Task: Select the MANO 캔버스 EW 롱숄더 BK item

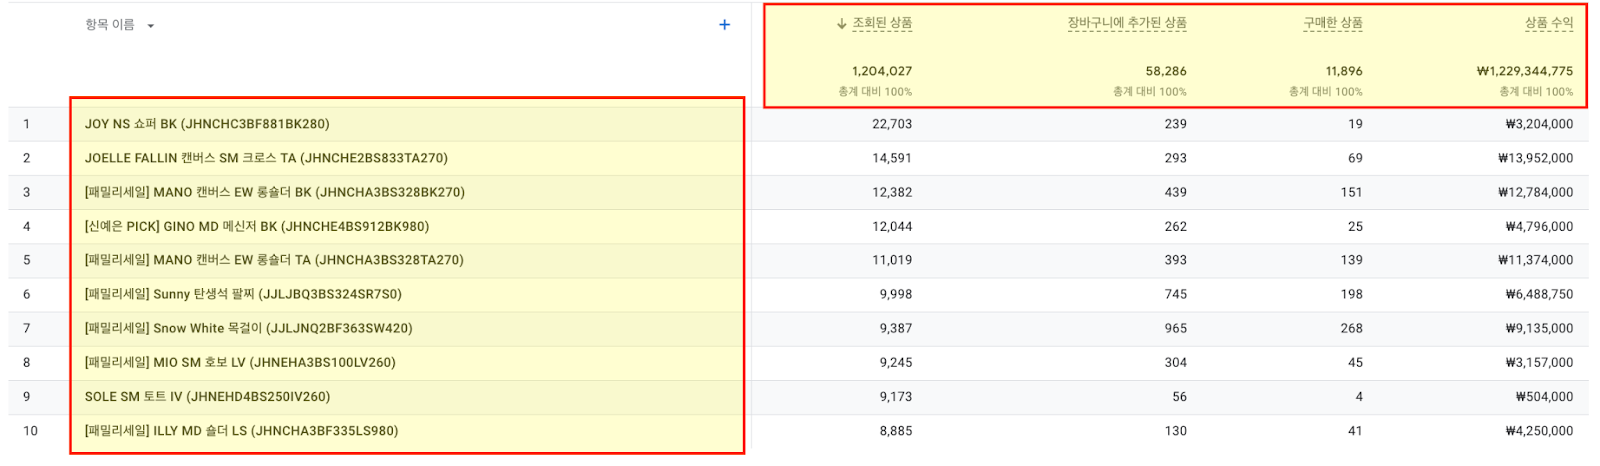Action: (275, 192)
